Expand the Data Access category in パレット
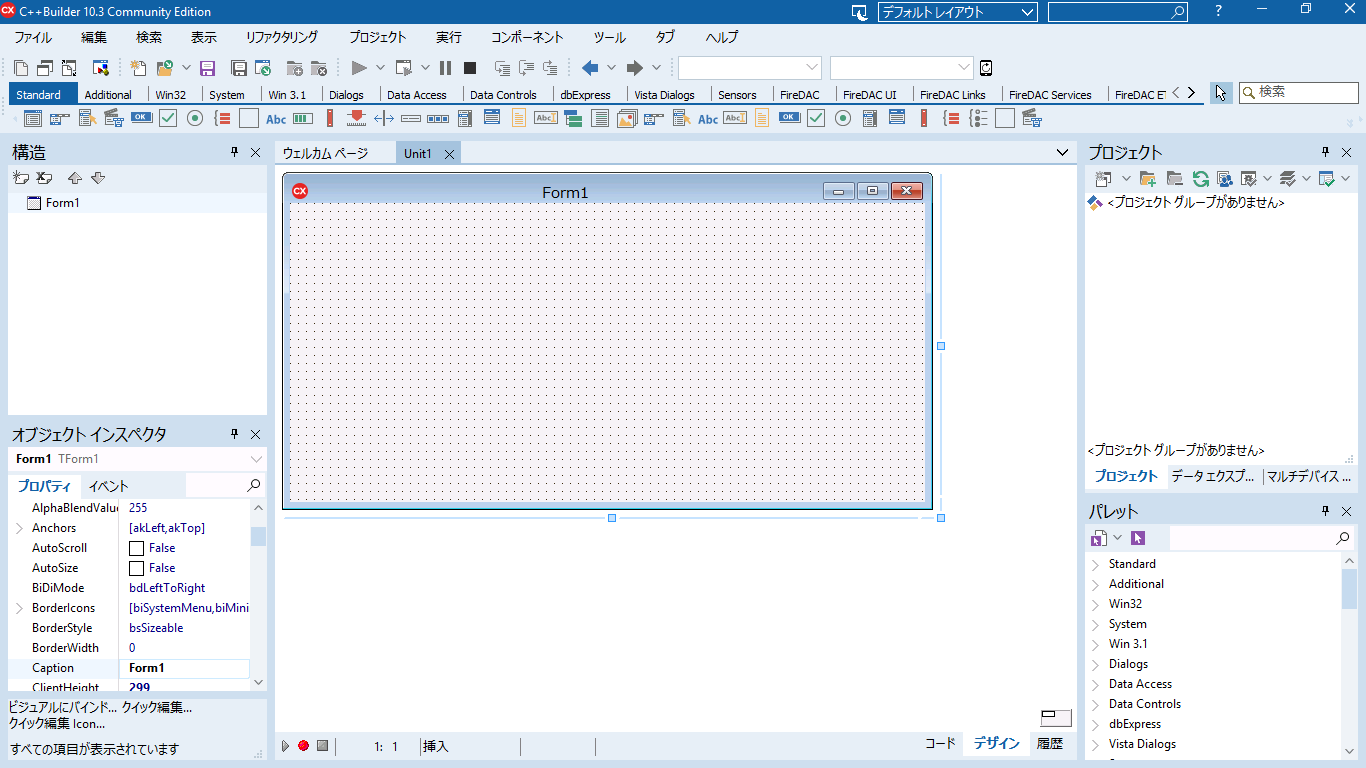Viewport: 1366px width, 768px height. 1095,684
